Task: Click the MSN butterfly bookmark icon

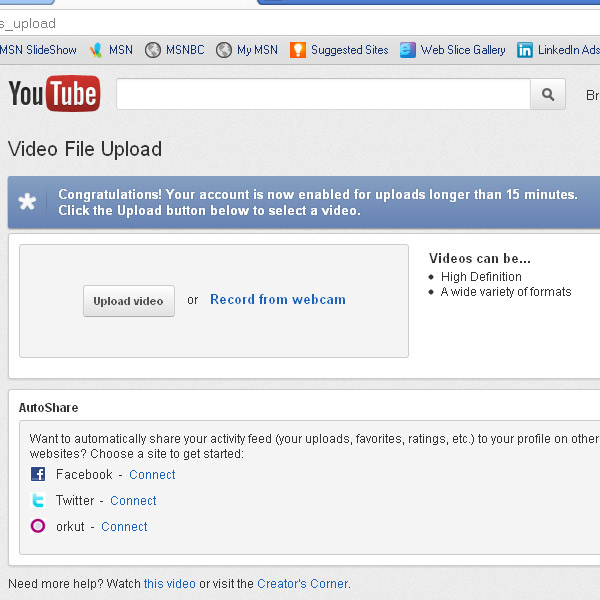Action: pos(96,50)
